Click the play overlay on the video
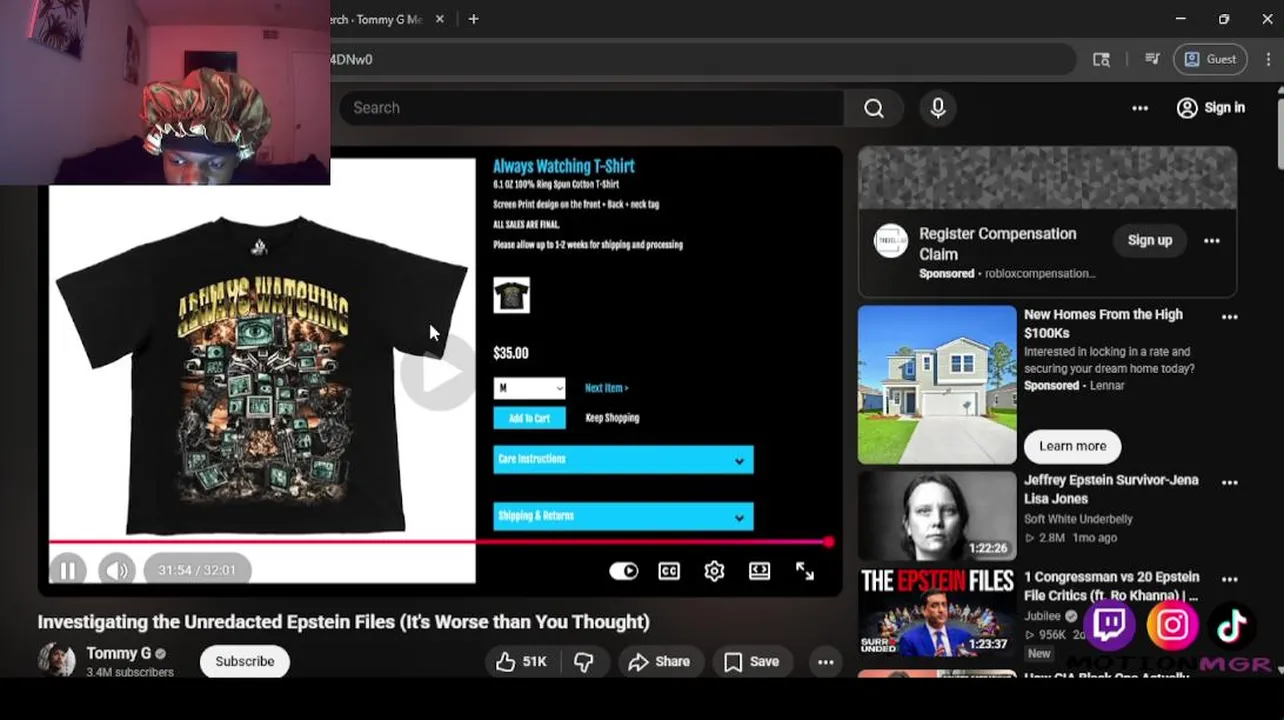Screen dimensions: 1284x720 click(440, 372)
